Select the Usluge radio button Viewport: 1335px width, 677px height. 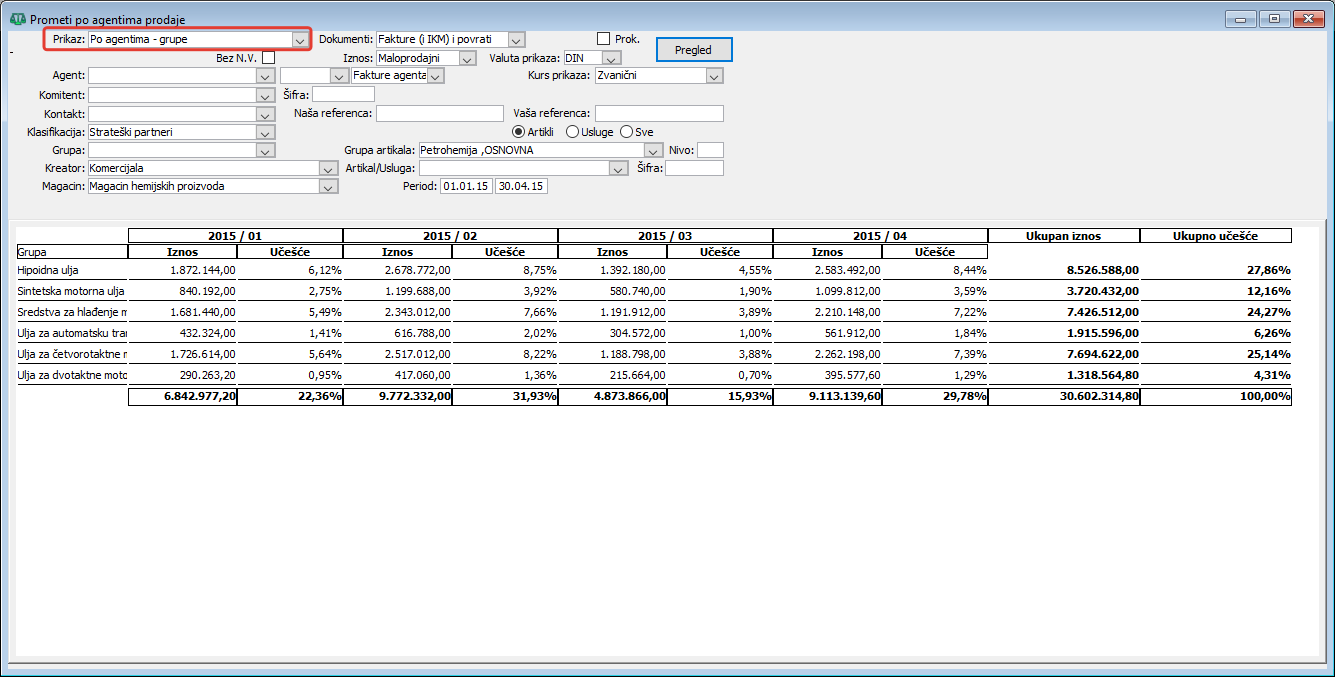[x=572, y=132]
